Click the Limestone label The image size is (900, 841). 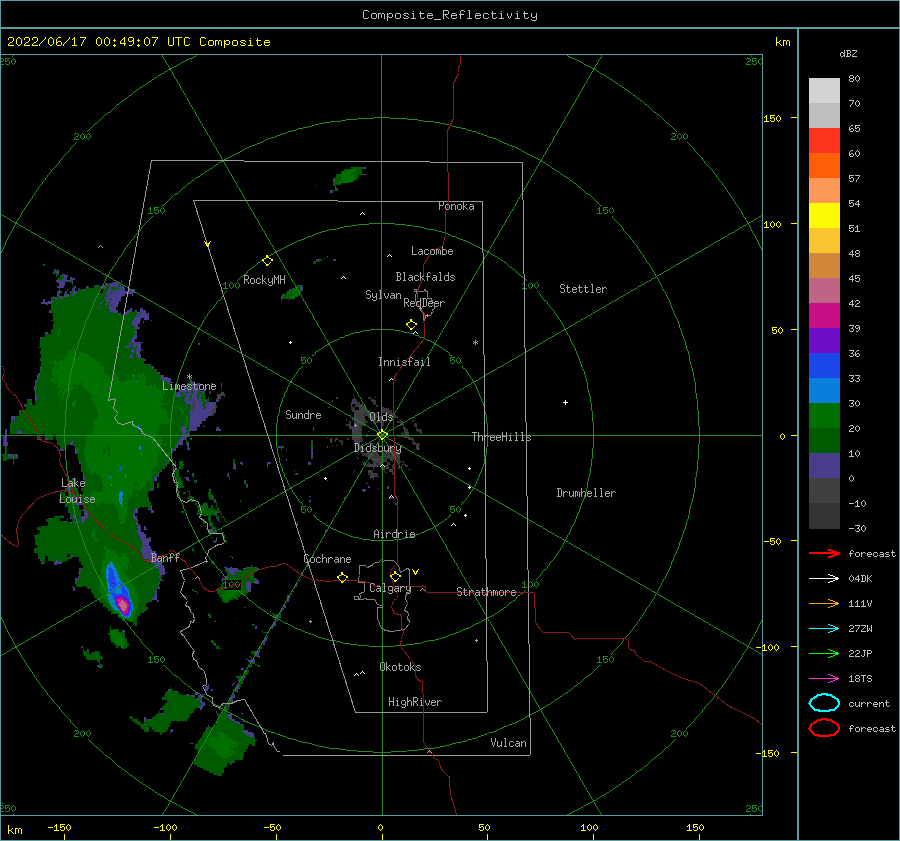point(189,386)
